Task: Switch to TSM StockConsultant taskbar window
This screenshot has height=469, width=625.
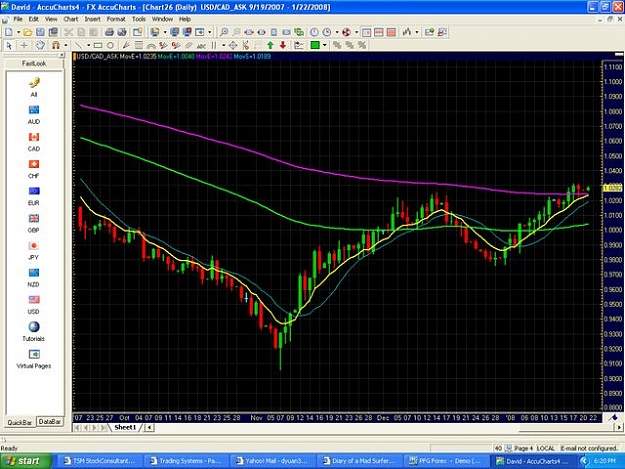Action: [99, 461]
